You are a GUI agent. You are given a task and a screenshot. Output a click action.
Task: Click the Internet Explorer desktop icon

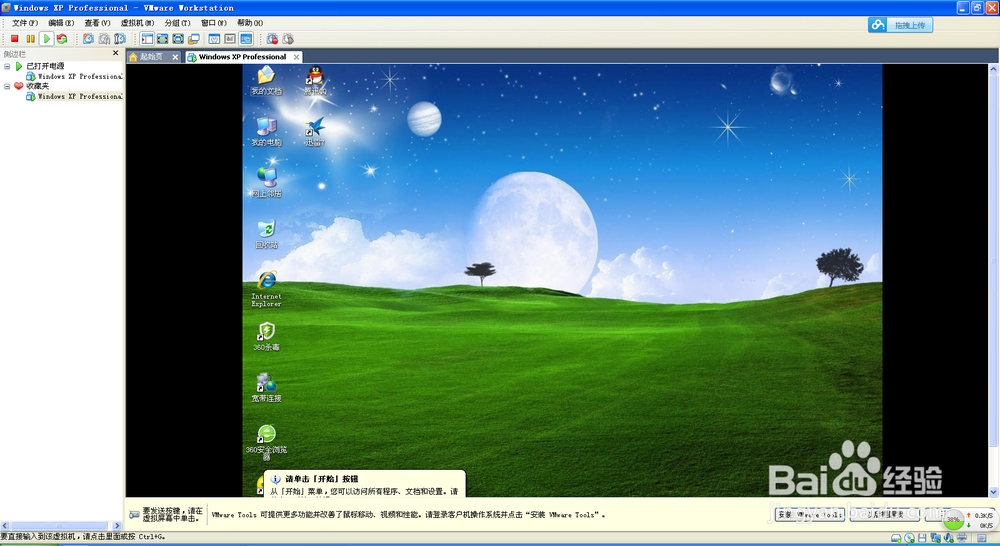[266, 288]
